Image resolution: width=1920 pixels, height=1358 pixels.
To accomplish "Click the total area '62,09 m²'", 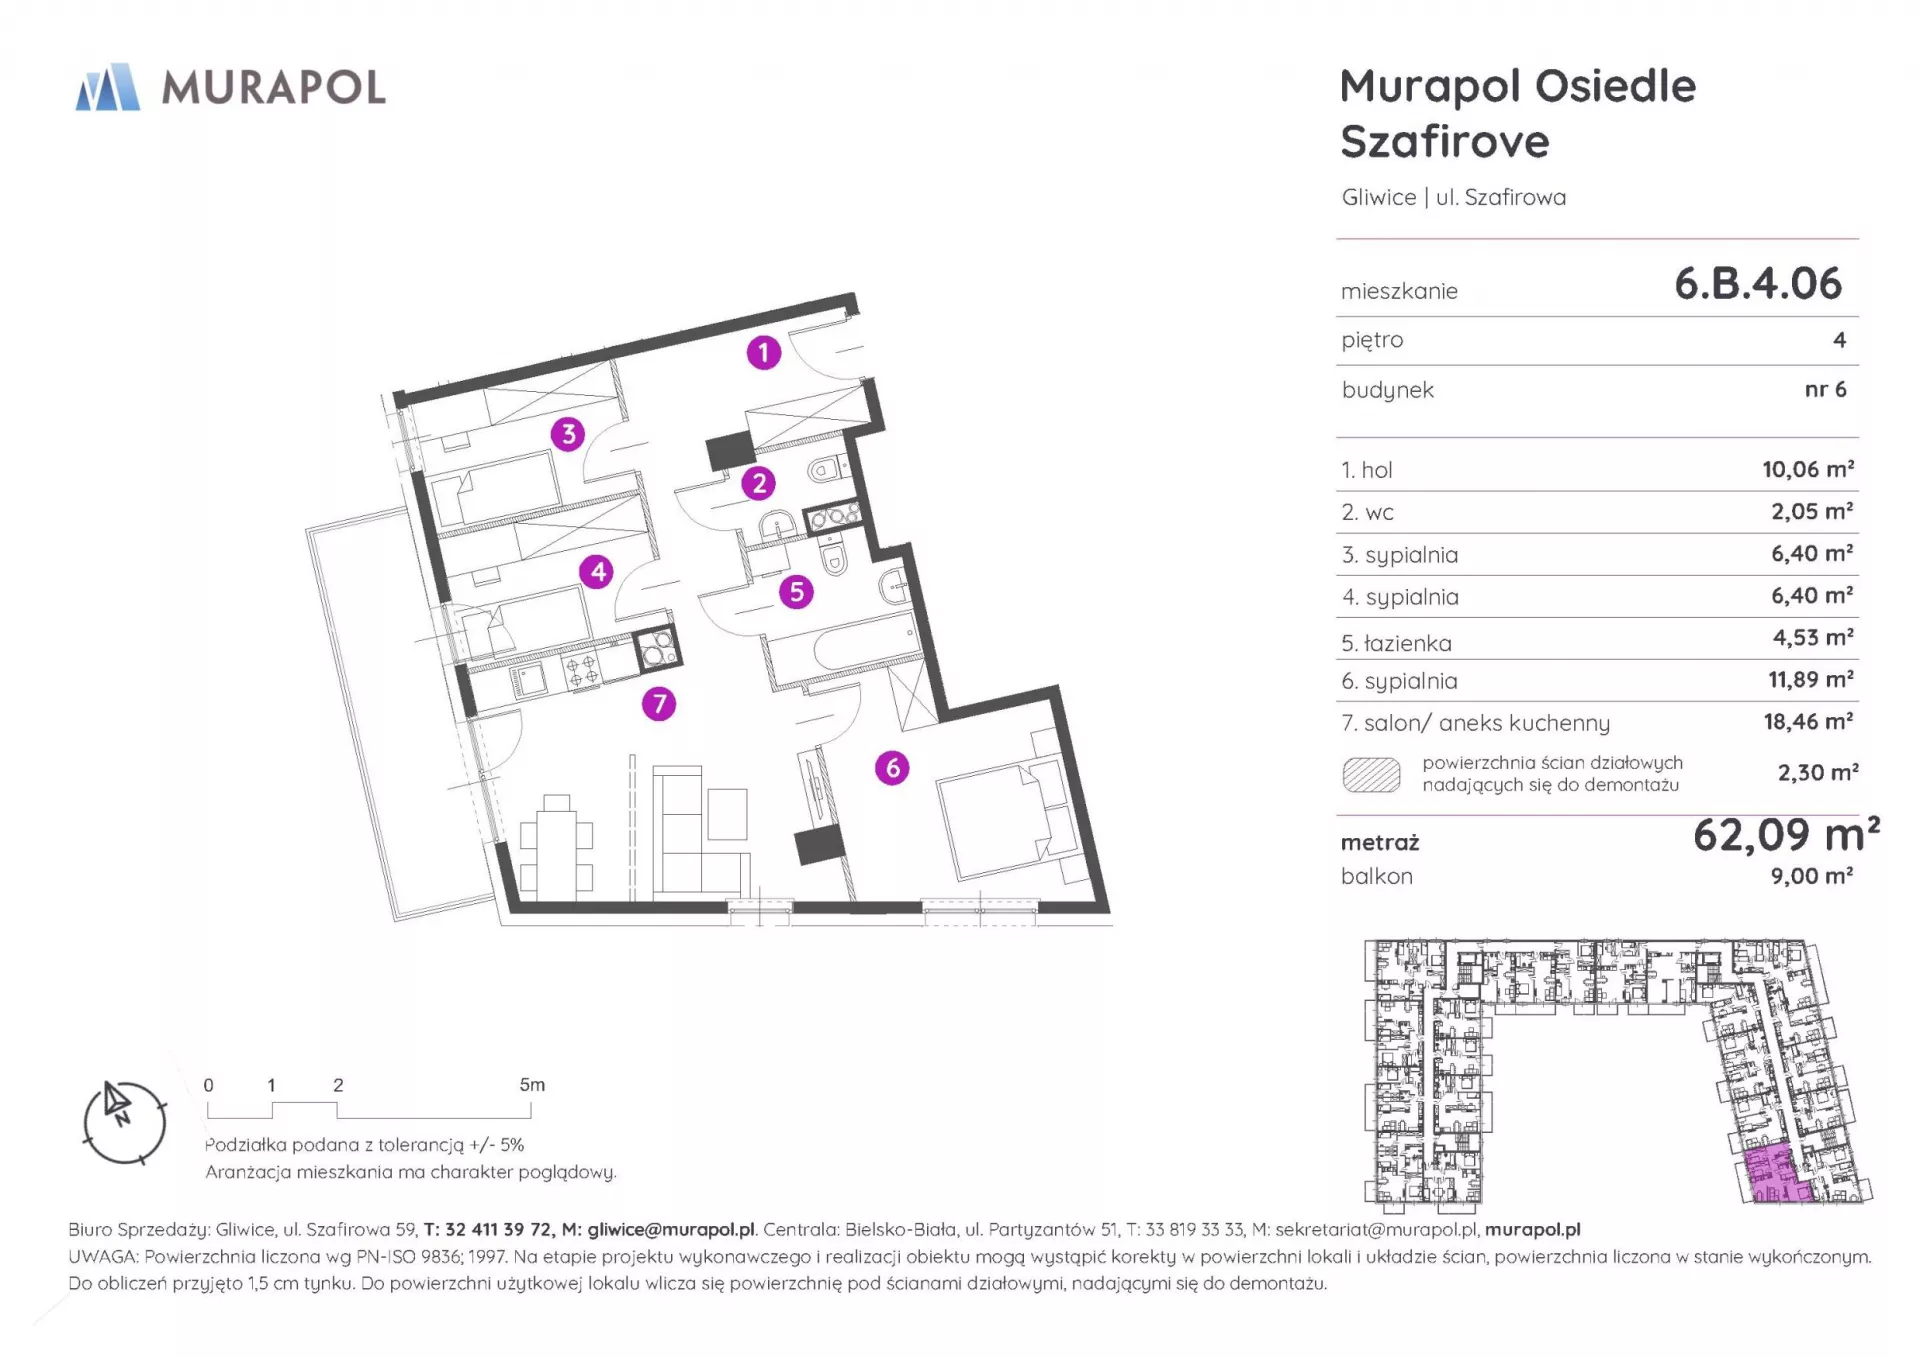I will pos(1786,835).
